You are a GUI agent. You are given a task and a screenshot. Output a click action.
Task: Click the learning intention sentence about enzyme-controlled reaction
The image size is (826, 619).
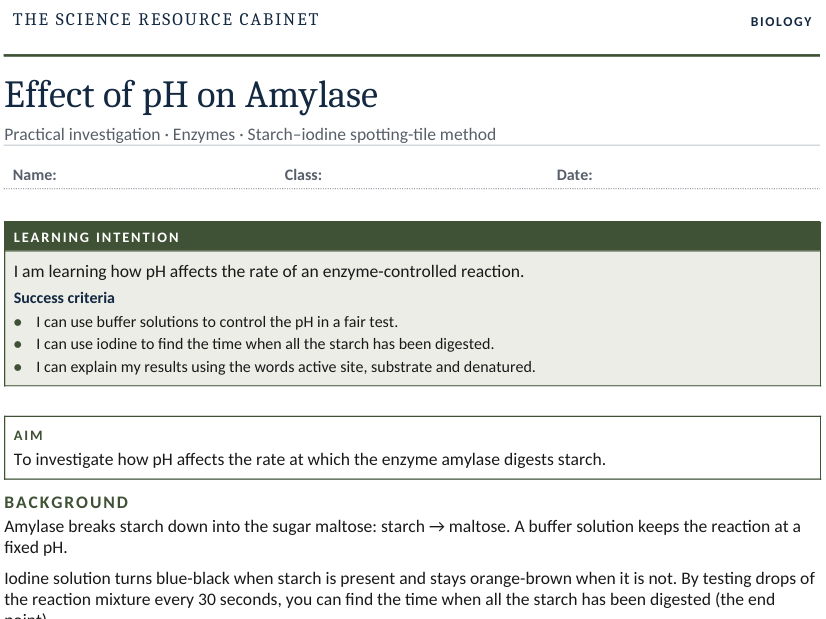pos(269,272)
